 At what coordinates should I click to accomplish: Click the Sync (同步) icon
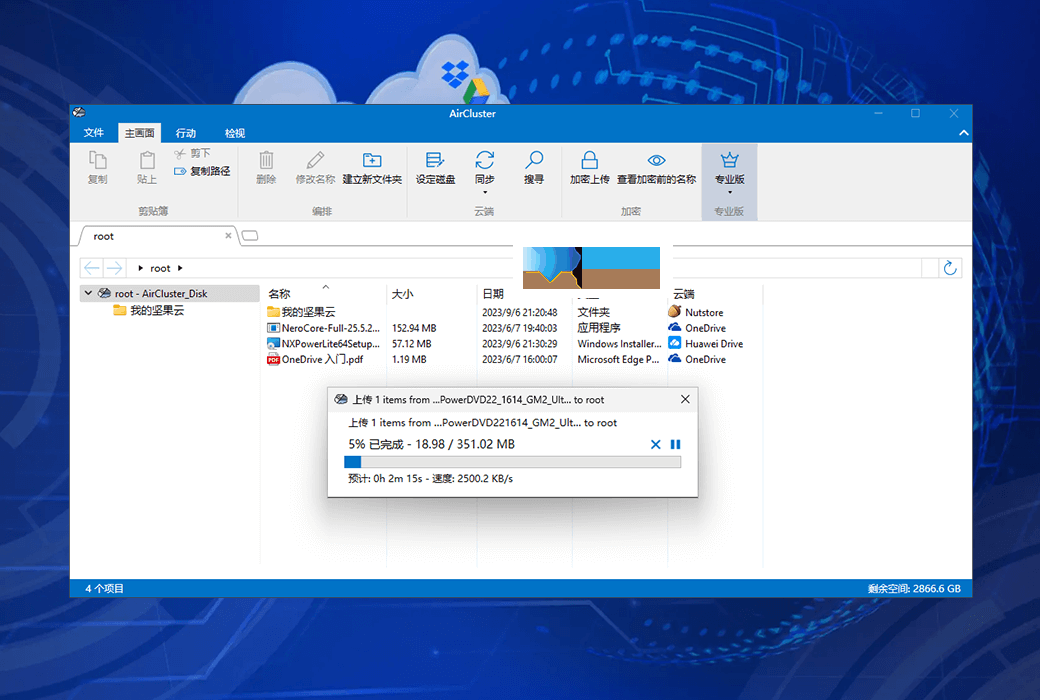(485, 160)
